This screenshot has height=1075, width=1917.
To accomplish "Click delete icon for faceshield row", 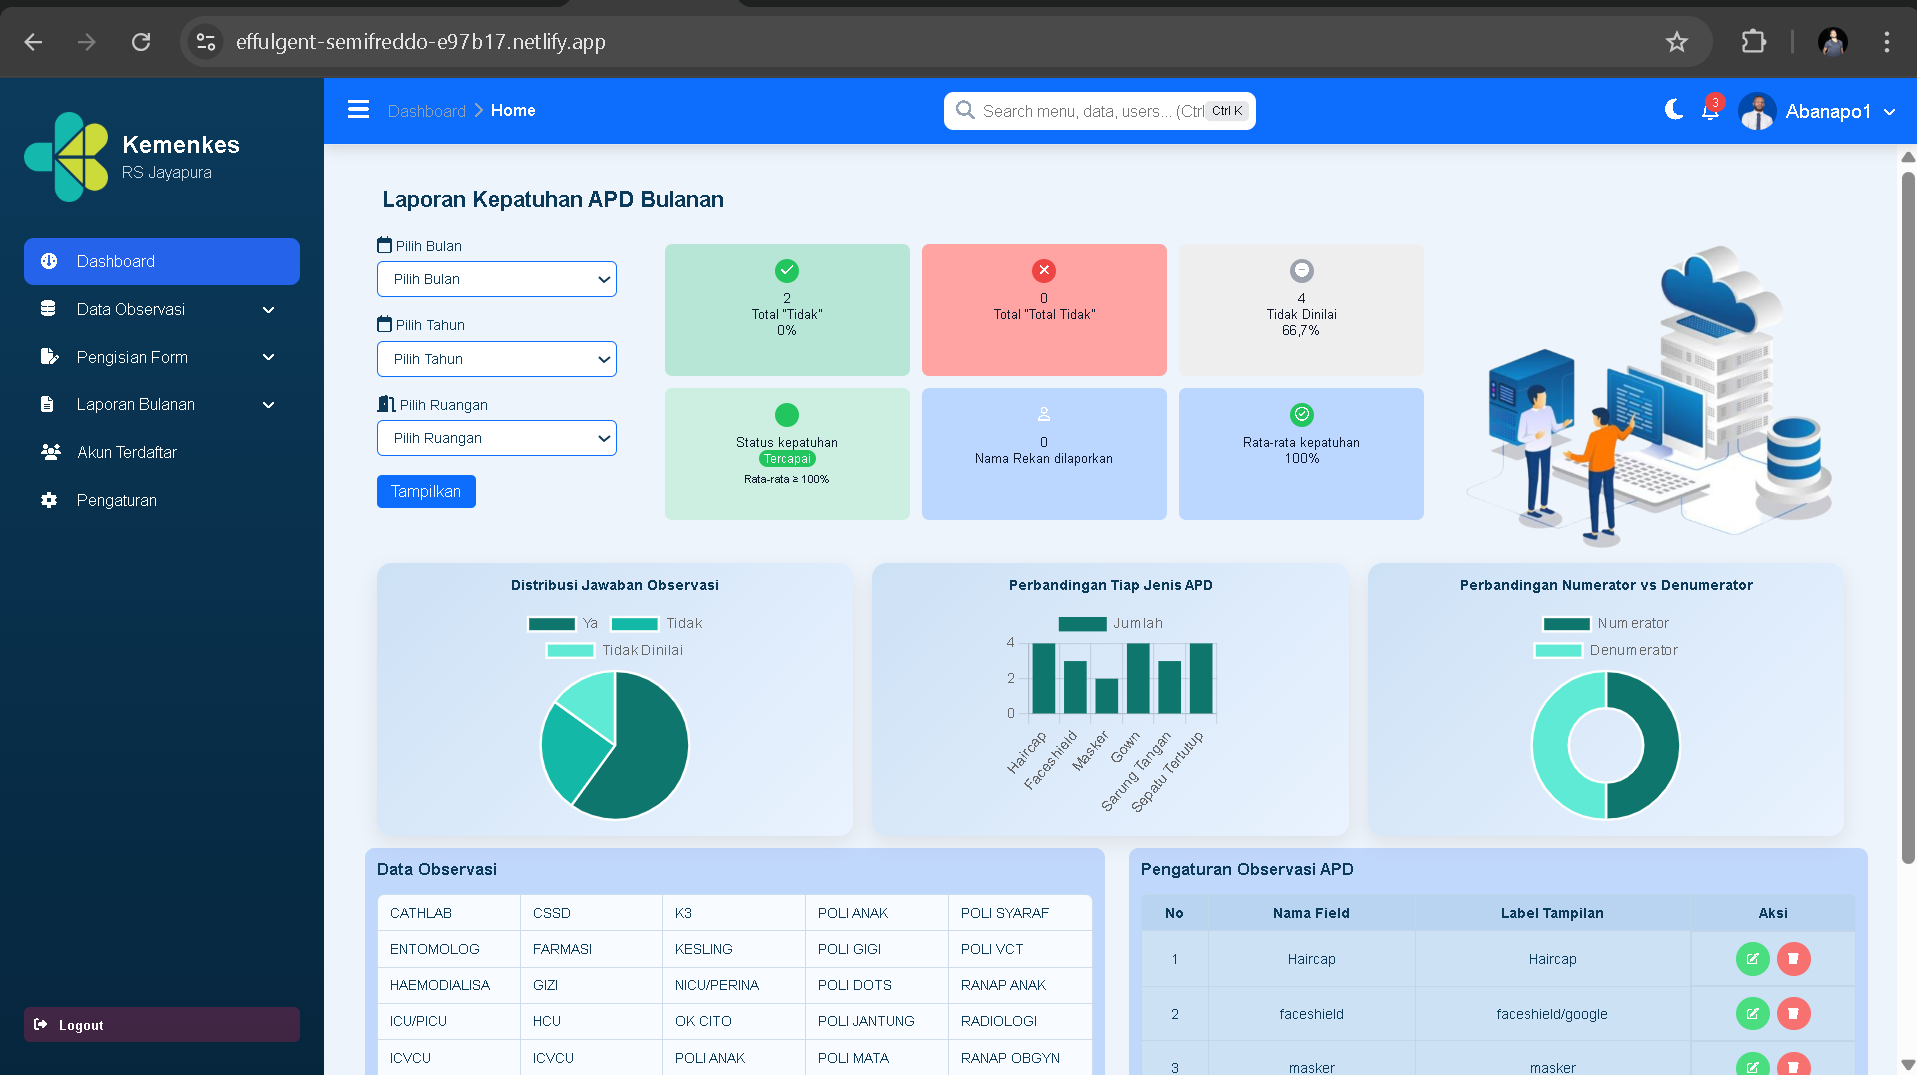I will tap(1793, 1014).
